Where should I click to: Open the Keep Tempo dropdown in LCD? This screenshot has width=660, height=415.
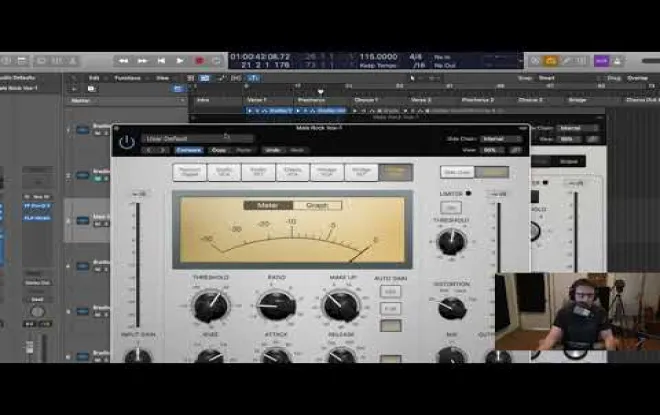378,65
